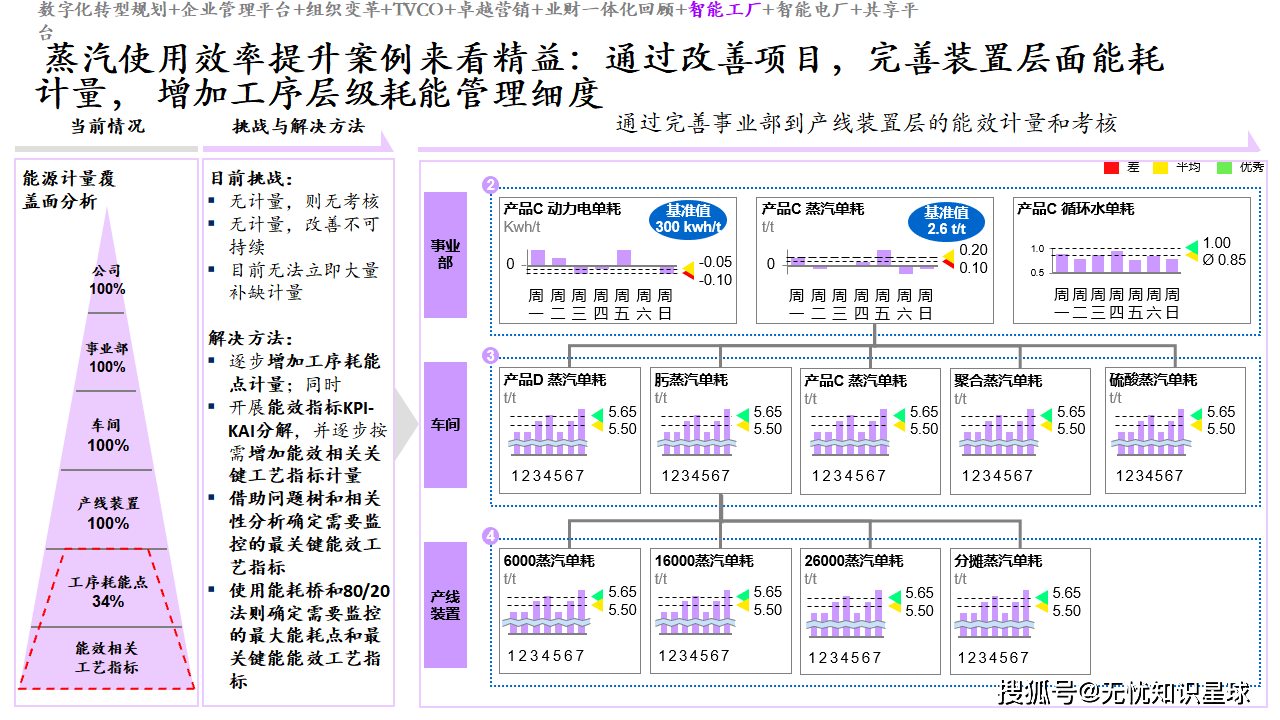Select the red 差 legend swatch
The height and width of the screenshot is (720, 1280).
click(1111, 167)
